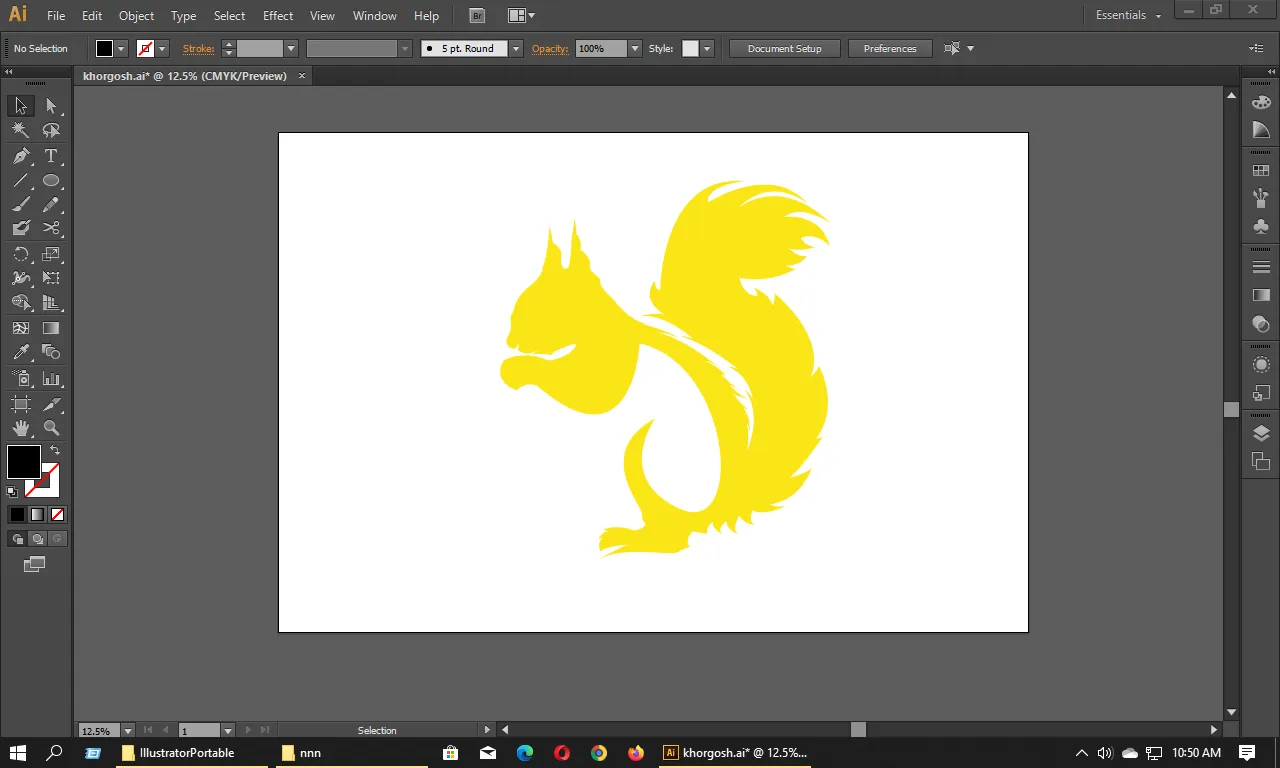Select the Gradient tool in toolbox

click(x=51, y=328)
